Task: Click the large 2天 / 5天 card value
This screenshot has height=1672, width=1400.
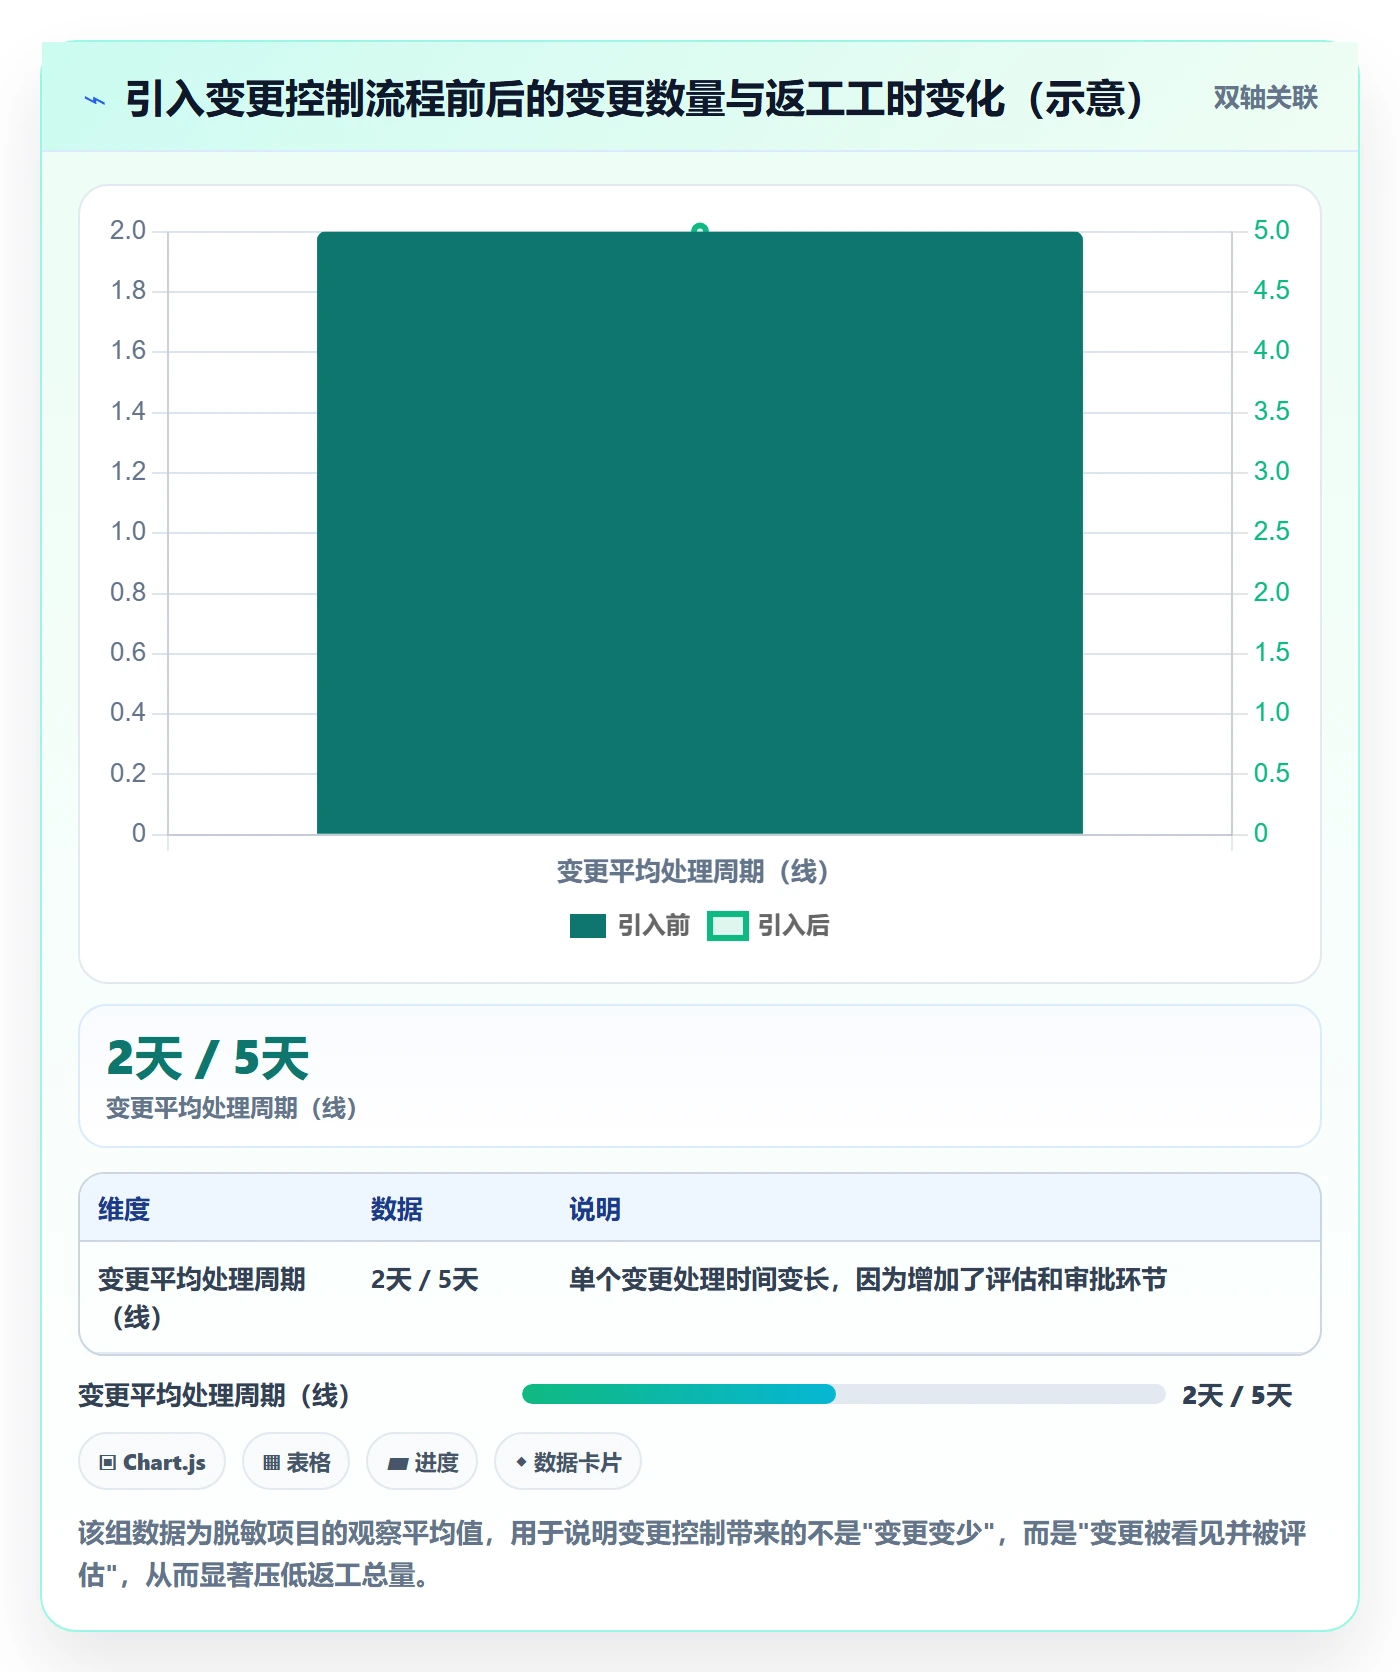Action: [x=208, y=1059]
